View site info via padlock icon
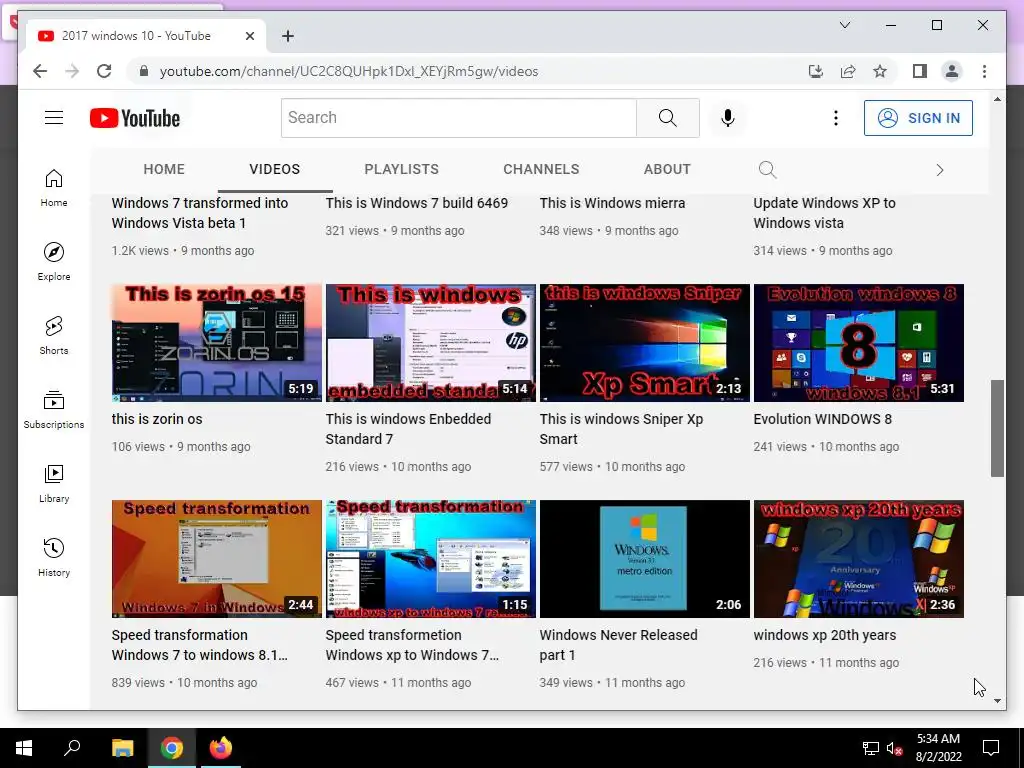Image resolution: width=1024 pixels, height=768 pixels. click(x=144, y=71)
